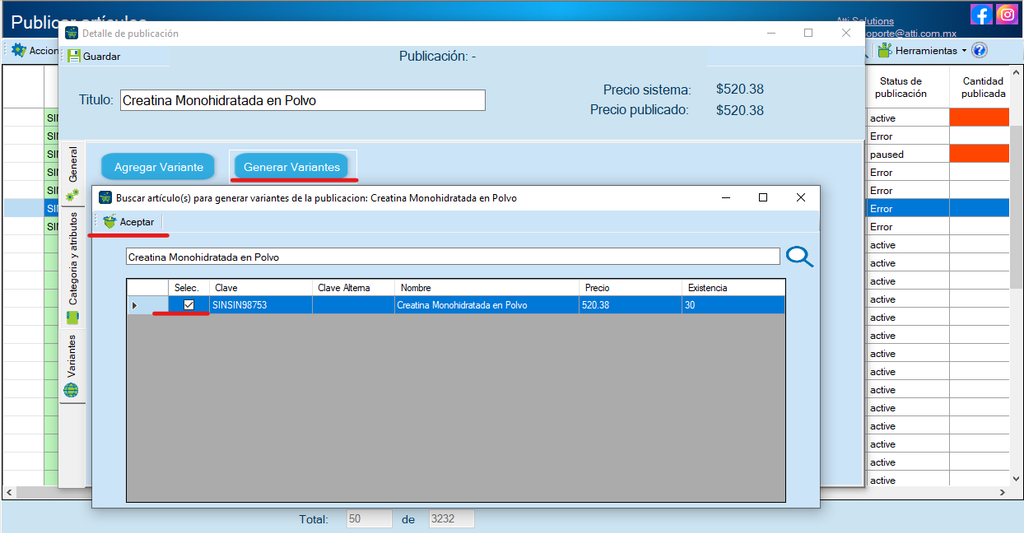
Task: Click the Atti Solutions link
Action: click(x=865, y=21)
